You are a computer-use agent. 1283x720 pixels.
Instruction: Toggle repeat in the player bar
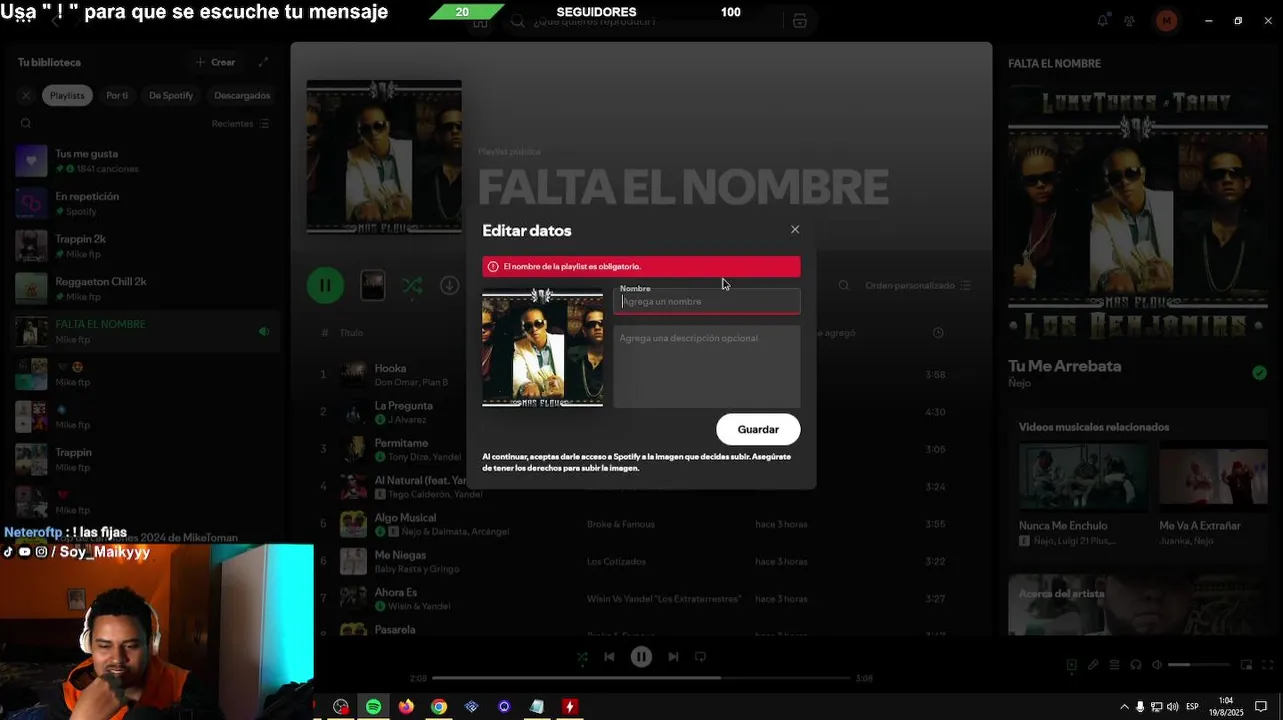tap(700, 657)
